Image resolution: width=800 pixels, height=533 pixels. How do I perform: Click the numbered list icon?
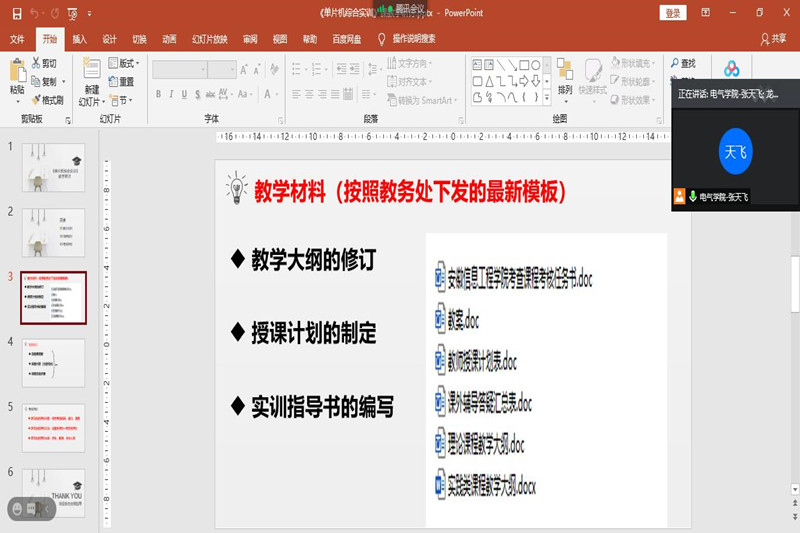[x=316, y=69]
